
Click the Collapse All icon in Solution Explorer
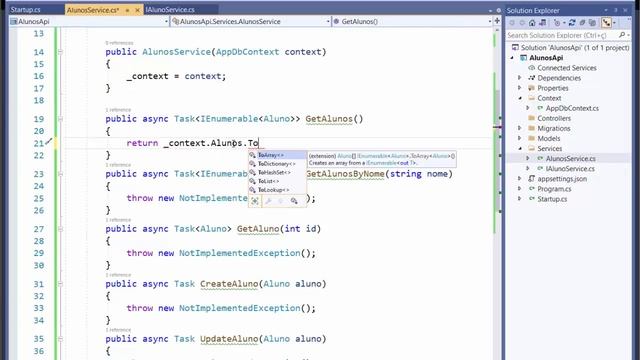tap(582, 23)
